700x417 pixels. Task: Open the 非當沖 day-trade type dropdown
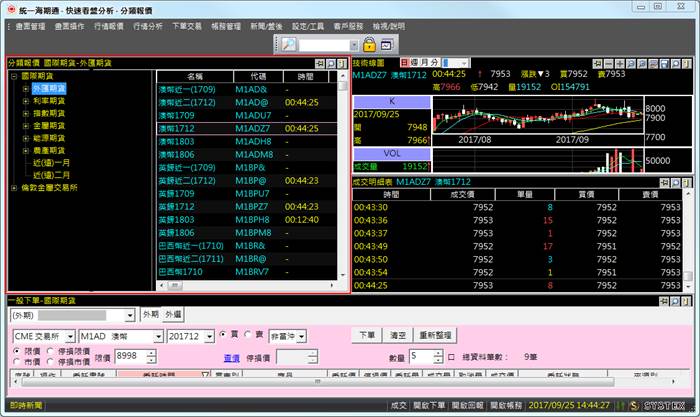click(x=302, y=336)
